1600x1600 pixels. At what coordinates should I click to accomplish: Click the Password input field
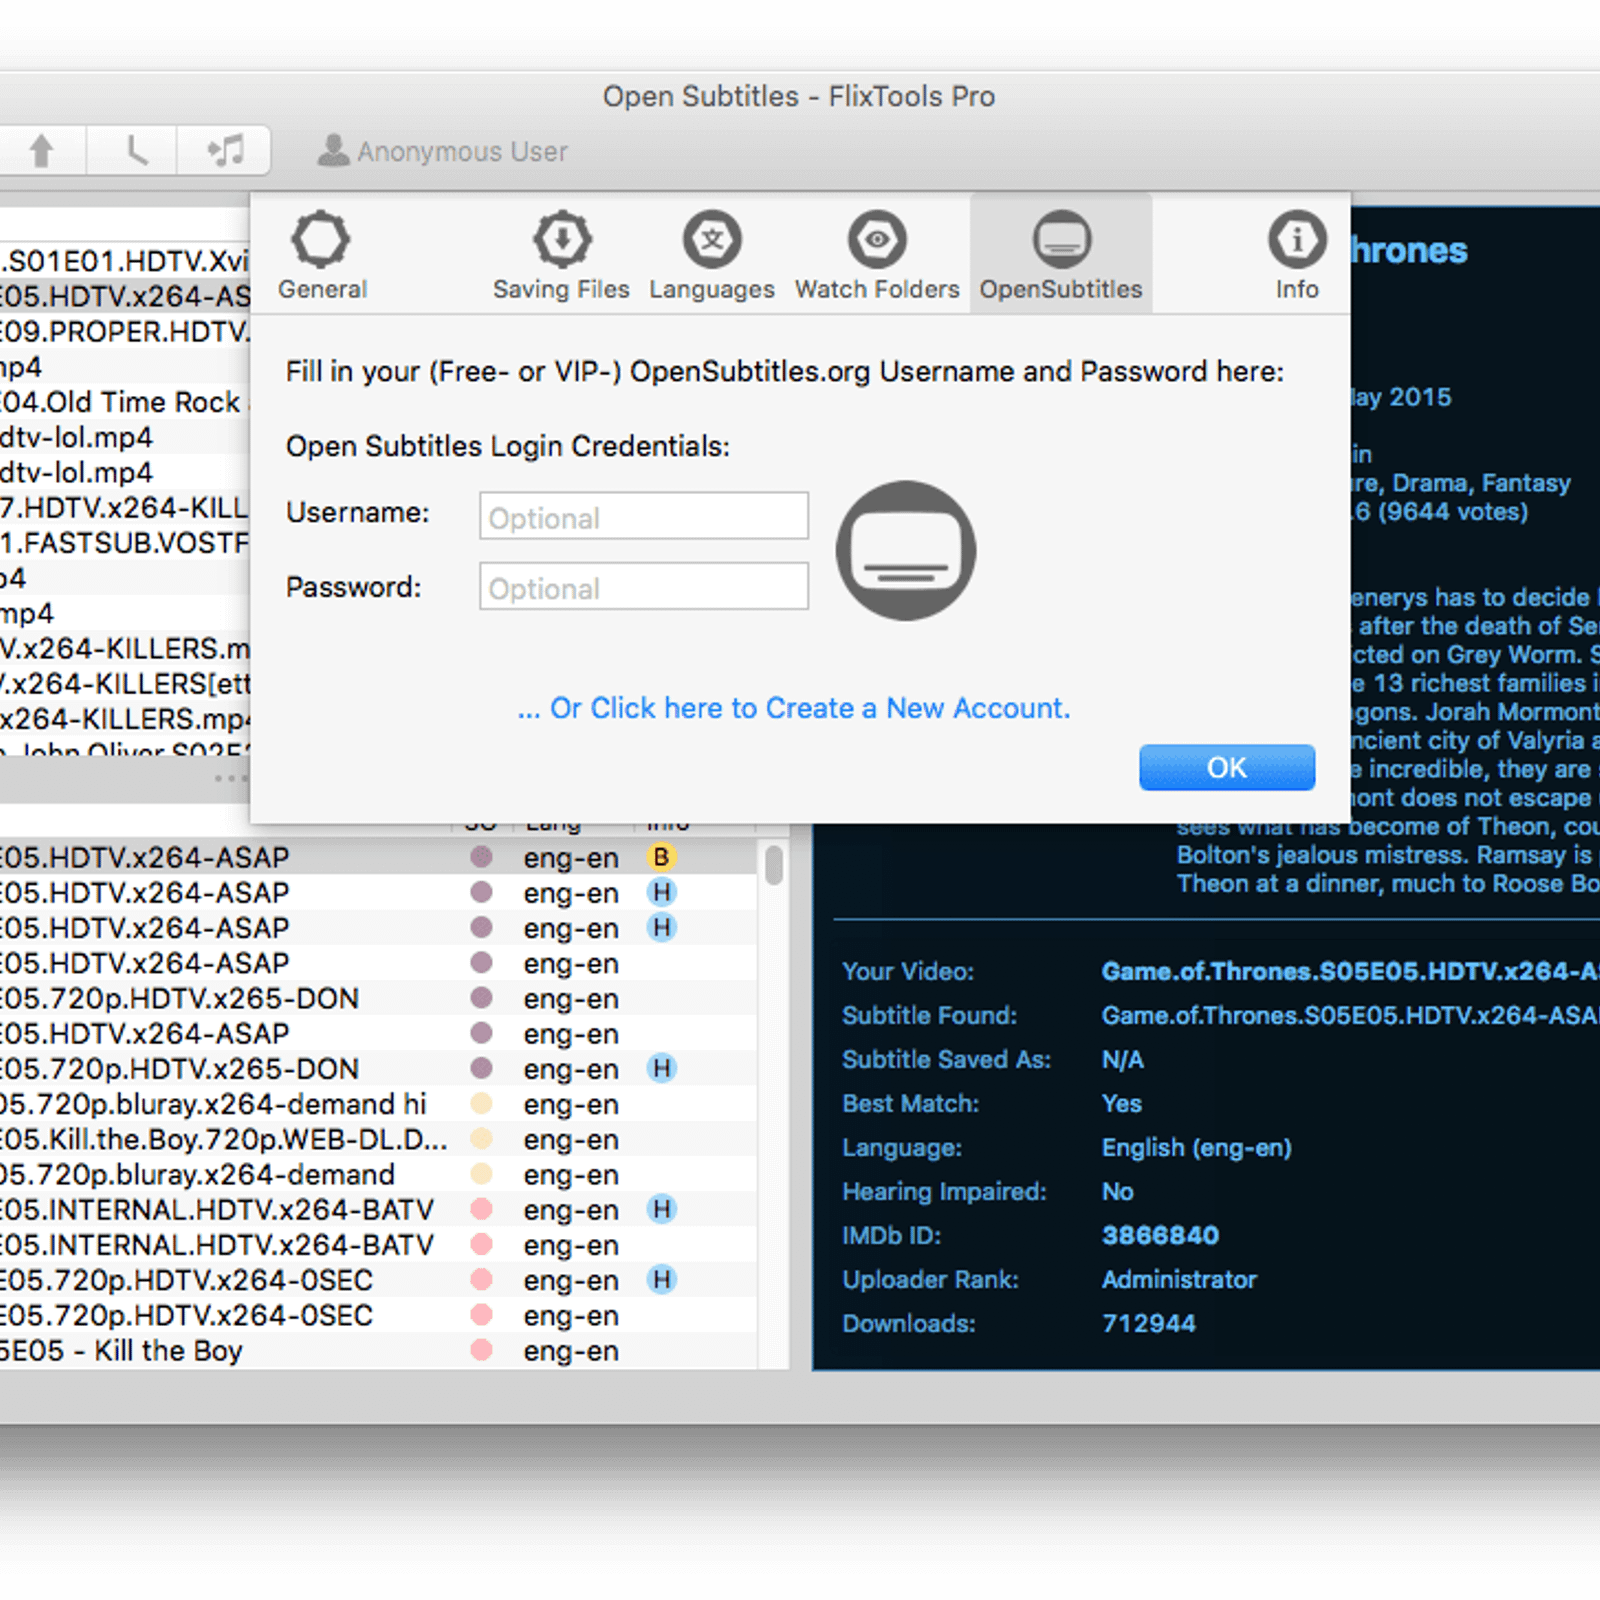click(x=644, y=586)
